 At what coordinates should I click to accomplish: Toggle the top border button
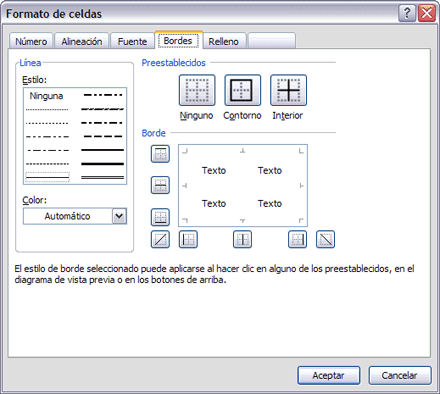pyautogui.click(x=160, y=154)
